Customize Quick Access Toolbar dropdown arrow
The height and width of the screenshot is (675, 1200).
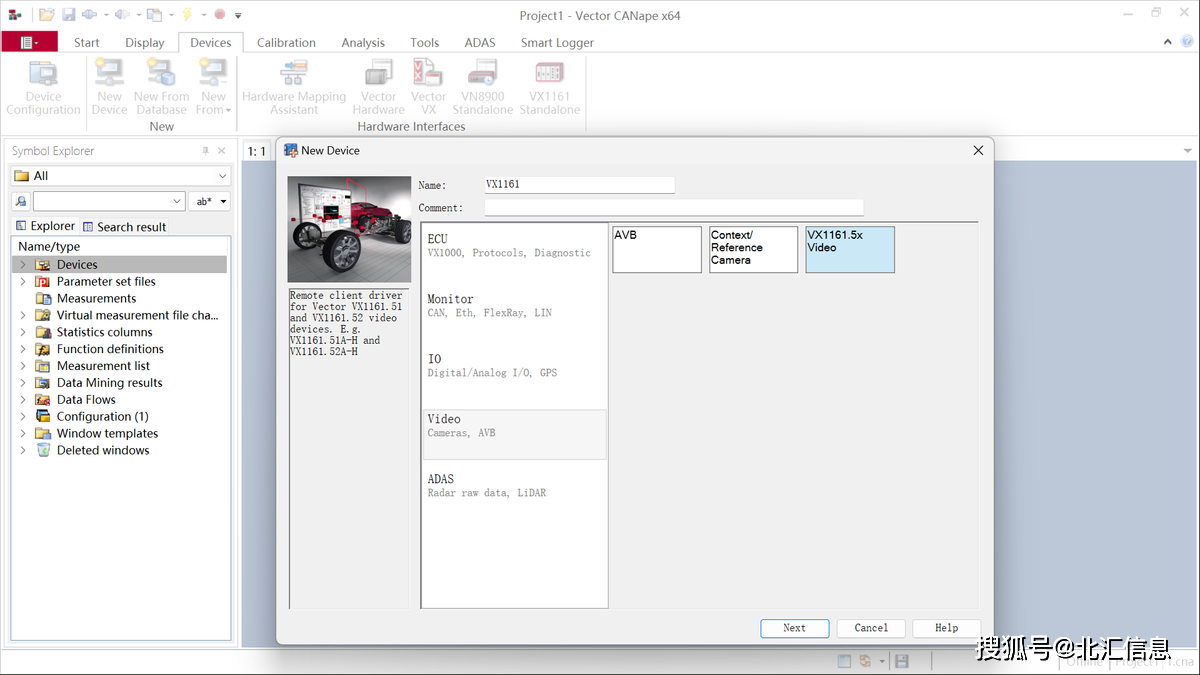238,16
